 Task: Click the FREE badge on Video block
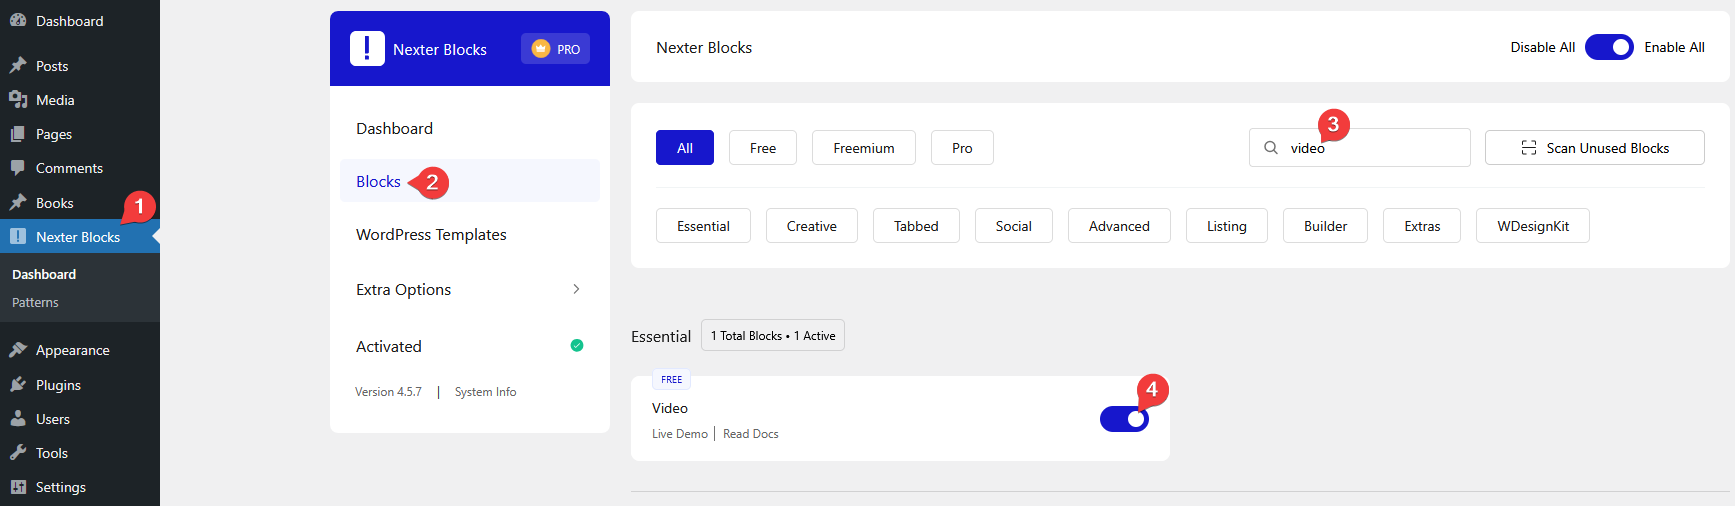point(672,380)
